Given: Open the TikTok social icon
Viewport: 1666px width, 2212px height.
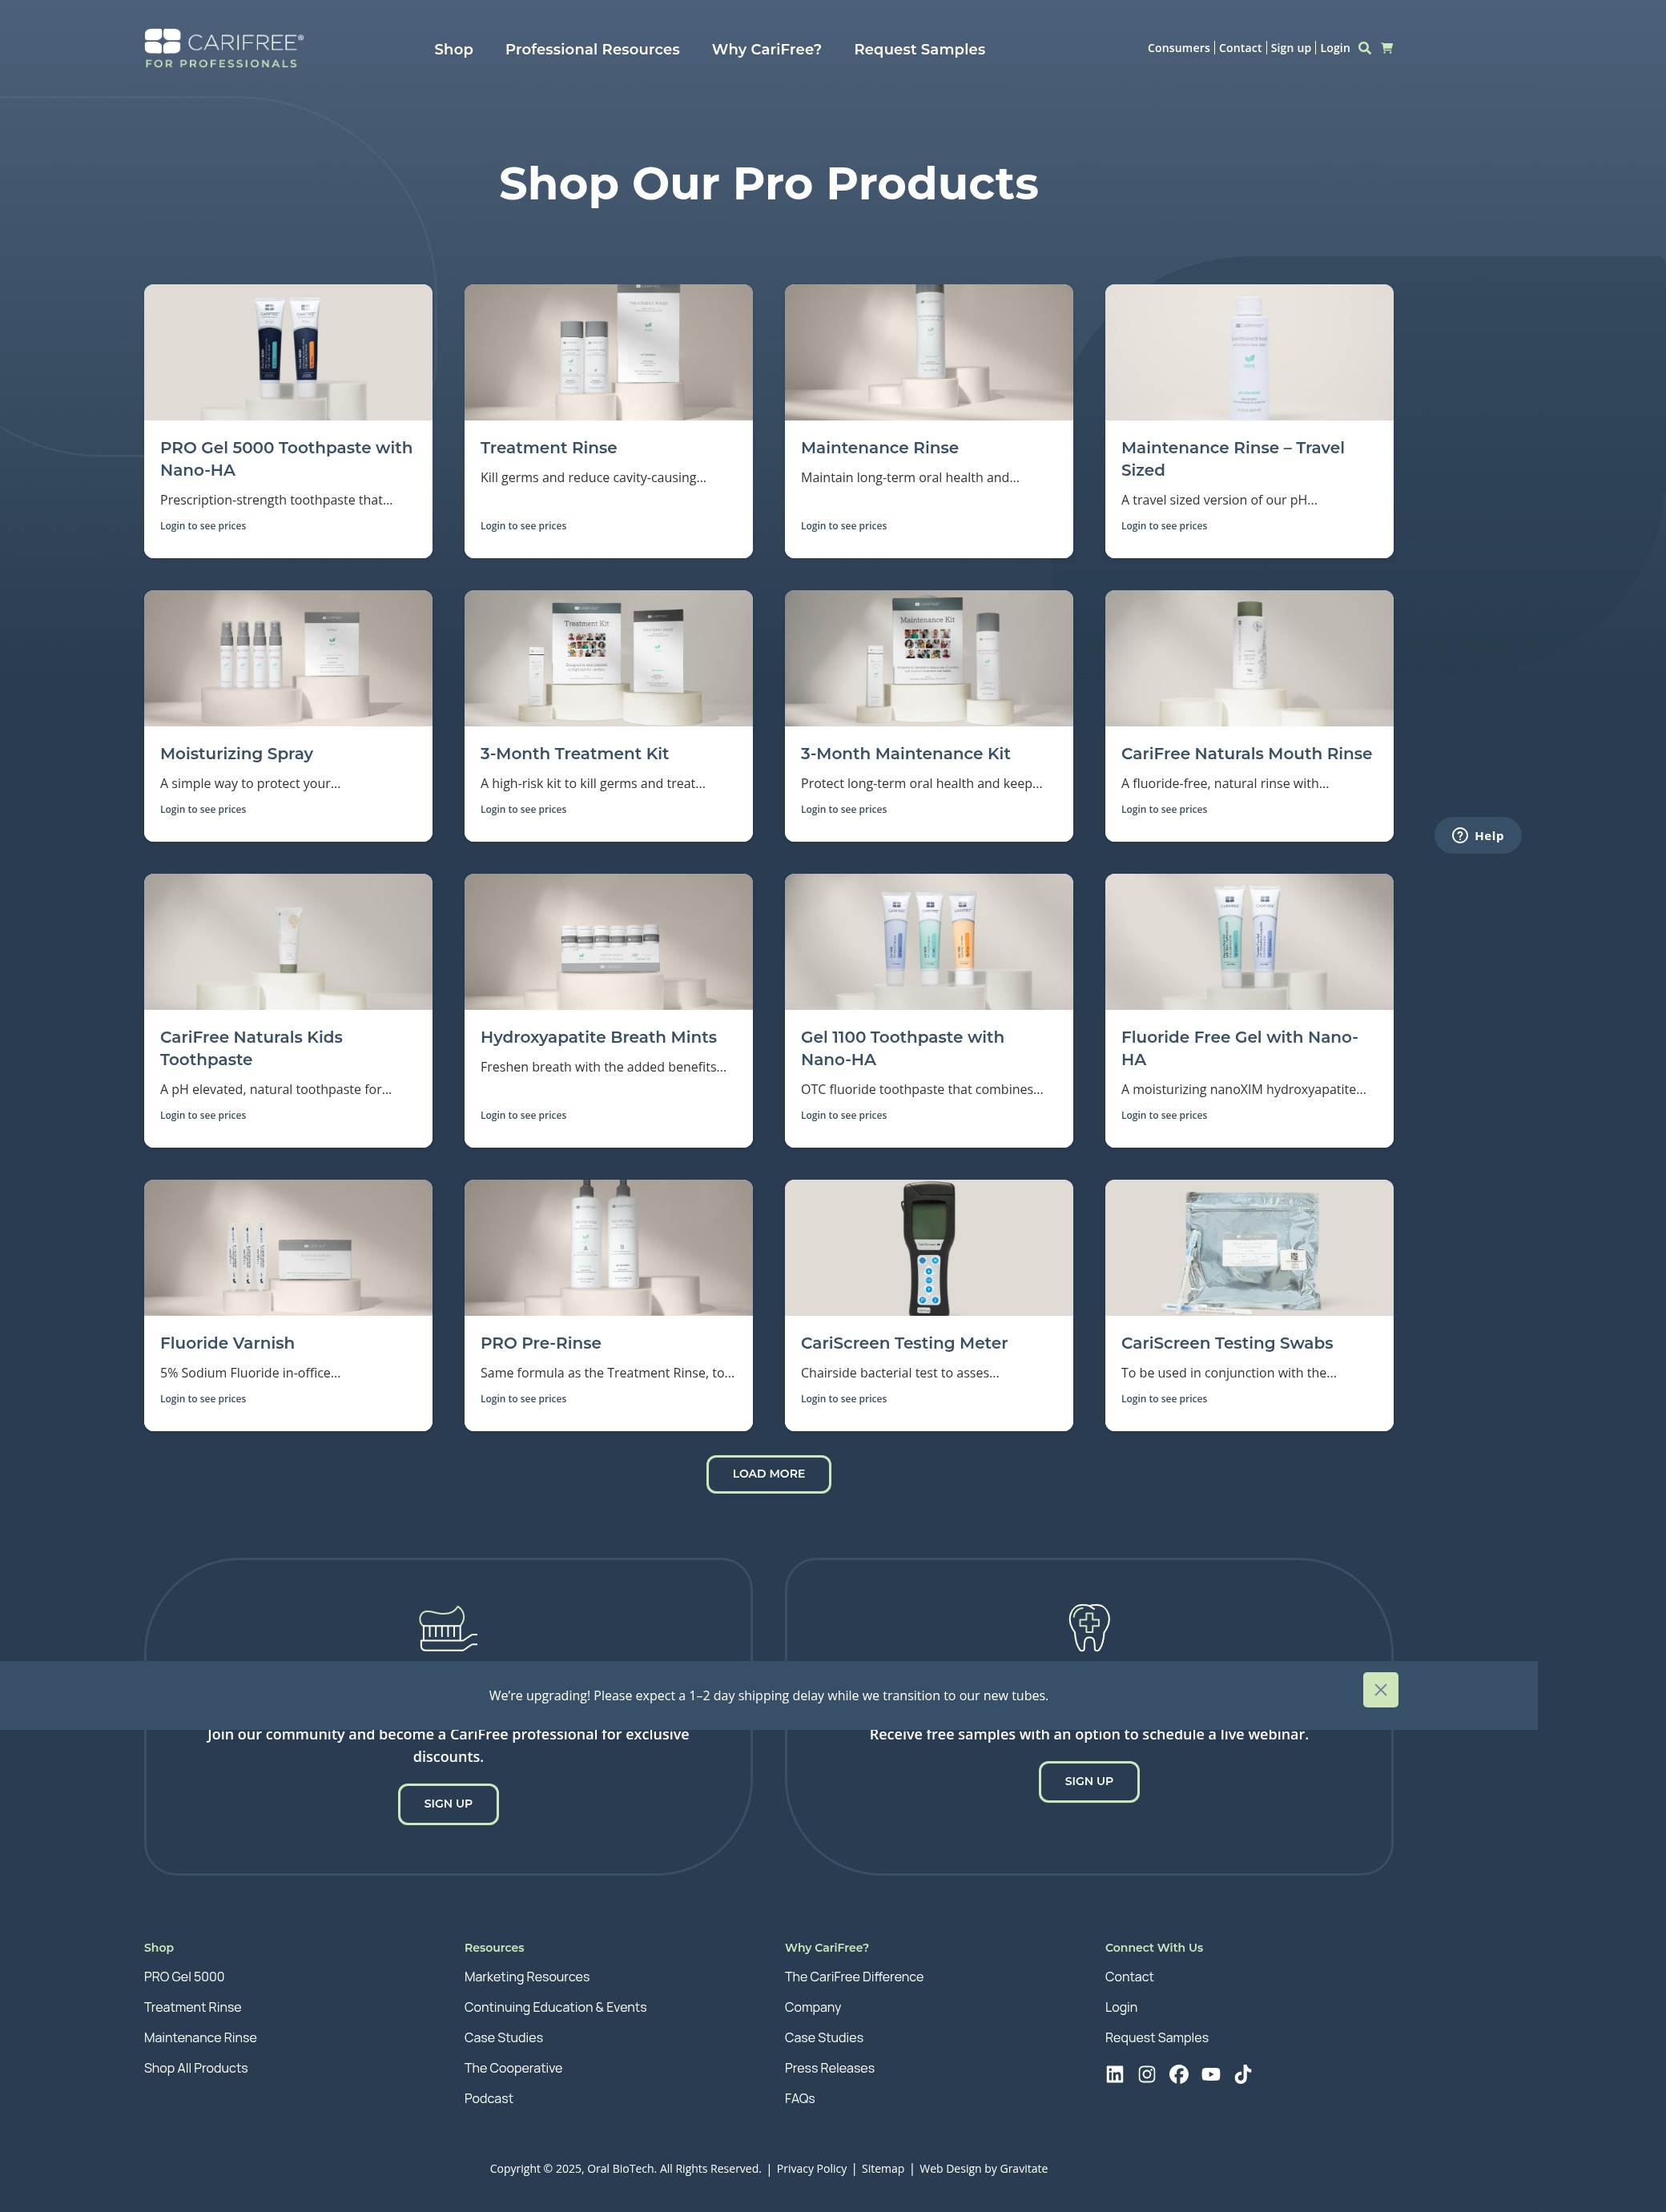Looking at the screenshot, I should pos(1243,2074).
